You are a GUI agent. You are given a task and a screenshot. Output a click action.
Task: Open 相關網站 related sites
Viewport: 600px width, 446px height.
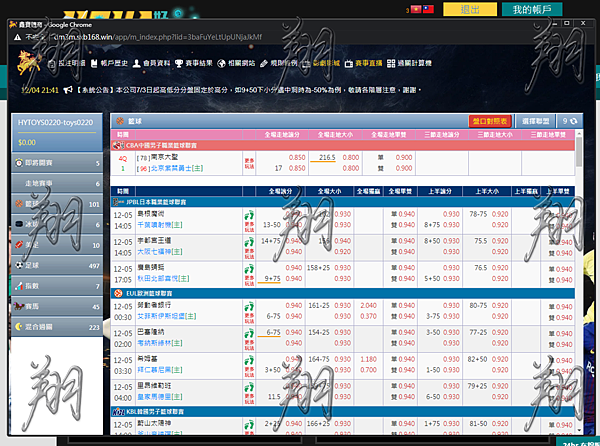click(x=241, y=63)
